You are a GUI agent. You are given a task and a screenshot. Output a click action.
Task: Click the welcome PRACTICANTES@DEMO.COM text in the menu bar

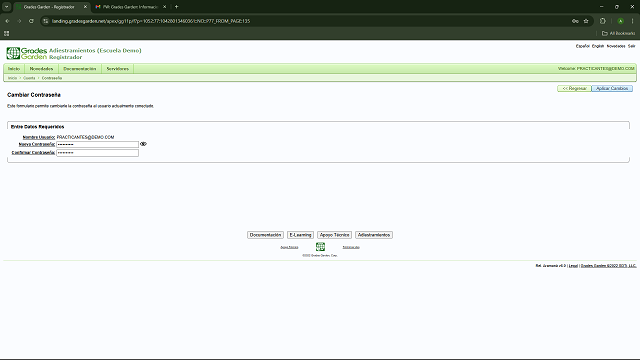pos(596,69)
